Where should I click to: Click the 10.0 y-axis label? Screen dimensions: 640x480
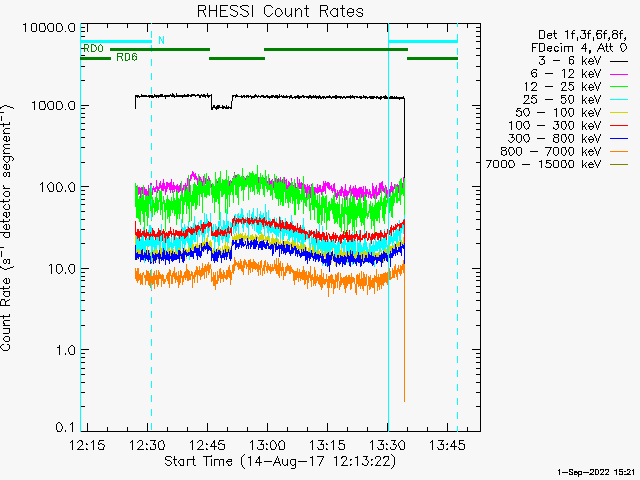pos(62,269)
